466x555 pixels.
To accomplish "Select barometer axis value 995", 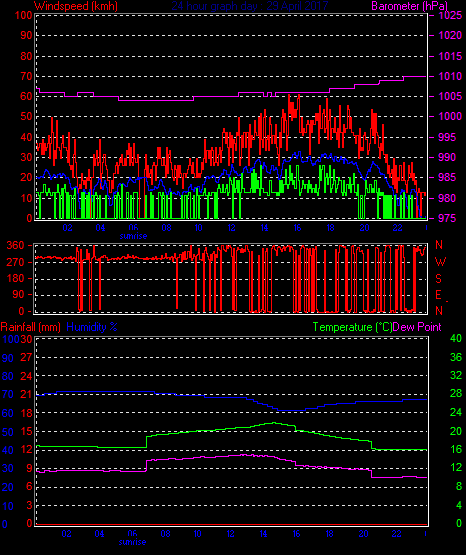I will (447, 137).
